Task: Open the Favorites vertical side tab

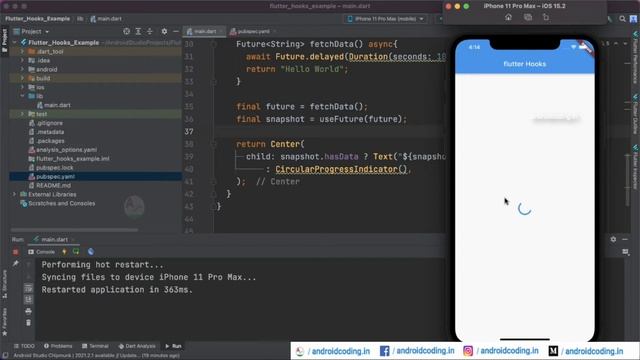Action: click(x=4, y=322)
